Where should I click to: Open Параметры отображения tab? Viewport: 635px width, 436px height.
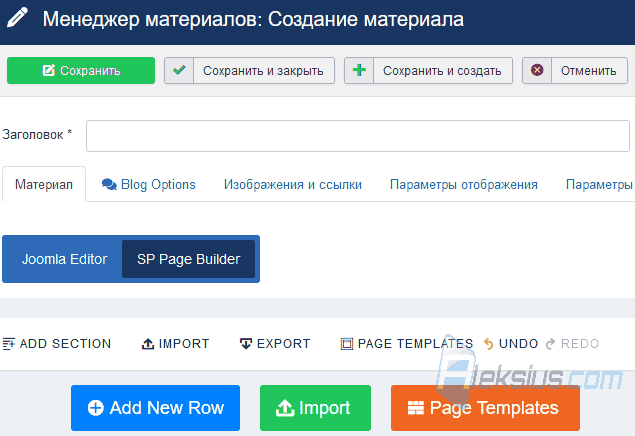(x=464, y=185)
